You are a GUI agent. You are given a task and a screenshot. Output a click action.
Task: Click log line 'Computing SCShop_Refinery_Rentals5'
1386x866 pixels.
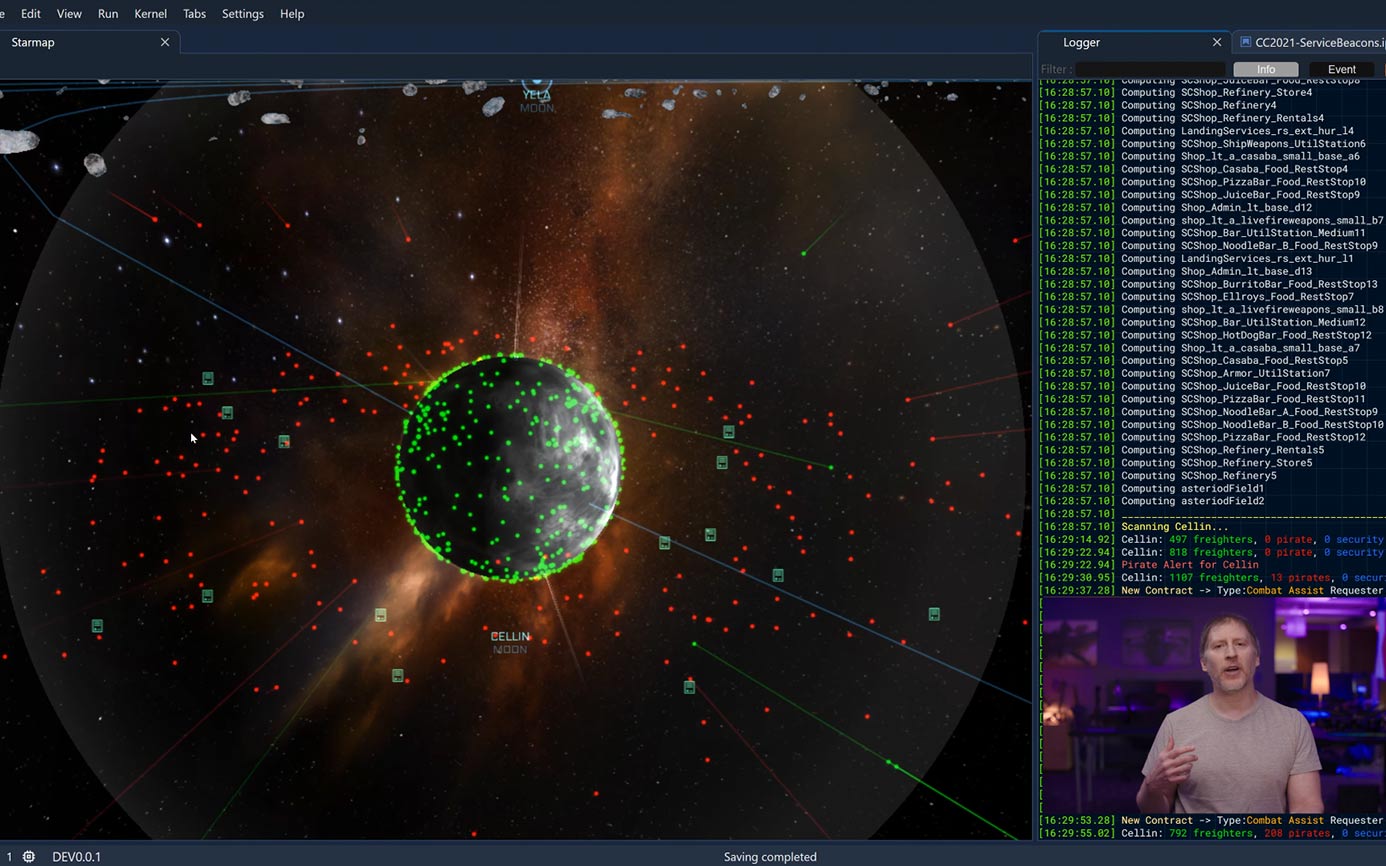click(x=1223, y=450)
